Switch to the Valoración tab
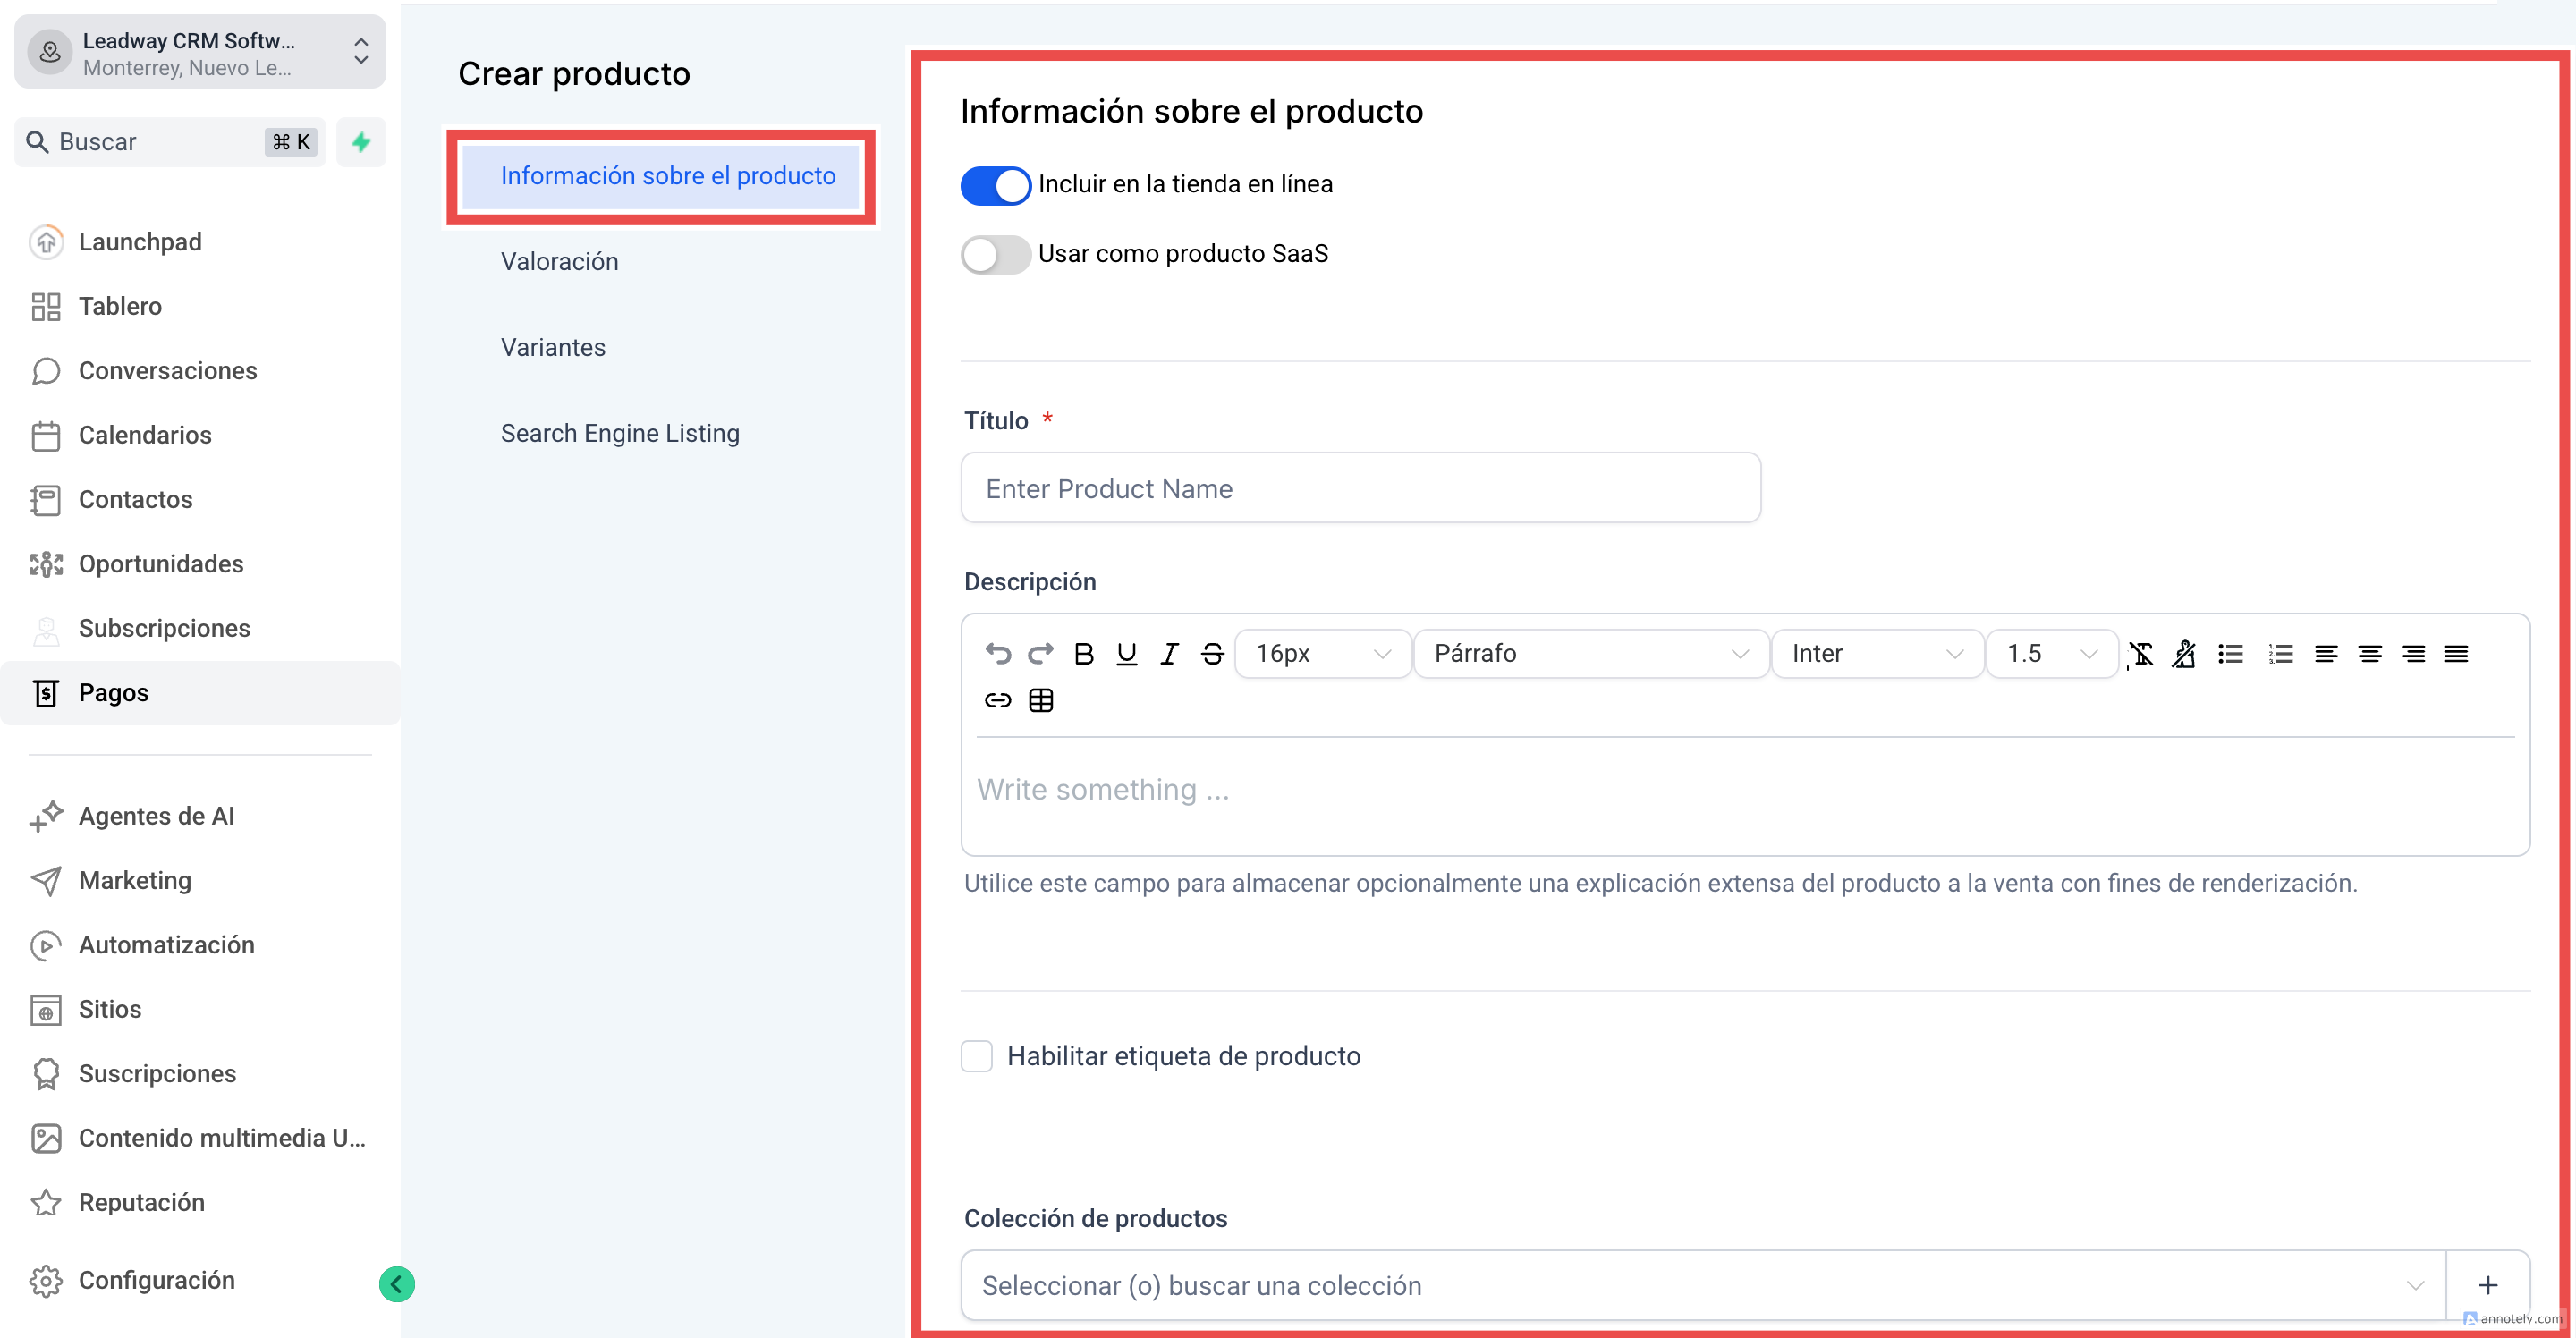Image resolution: width=2576 pixels, height=1338 pixels. point(559,262)
